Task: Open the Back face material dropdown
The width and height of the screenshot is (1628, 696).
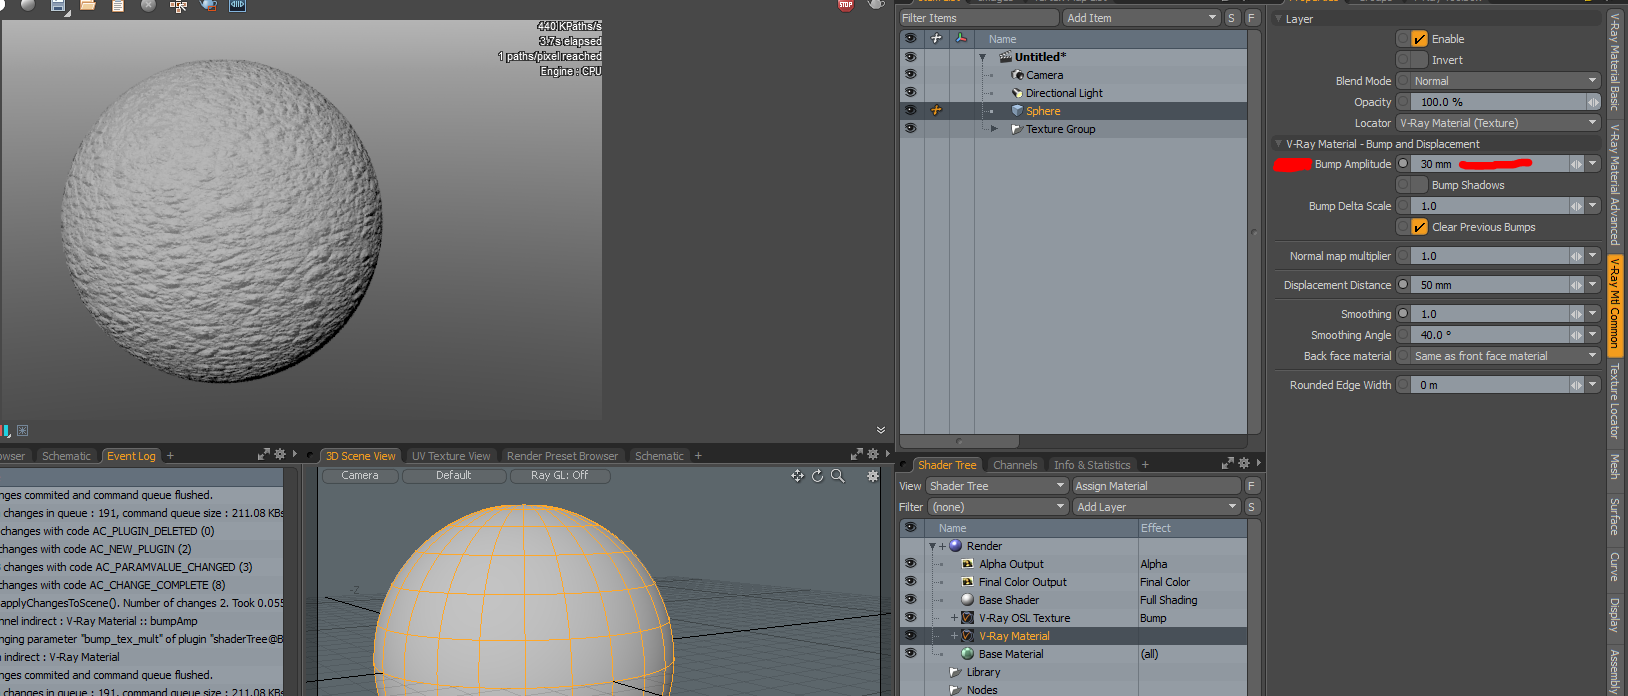Action: tap(1505, 356)
